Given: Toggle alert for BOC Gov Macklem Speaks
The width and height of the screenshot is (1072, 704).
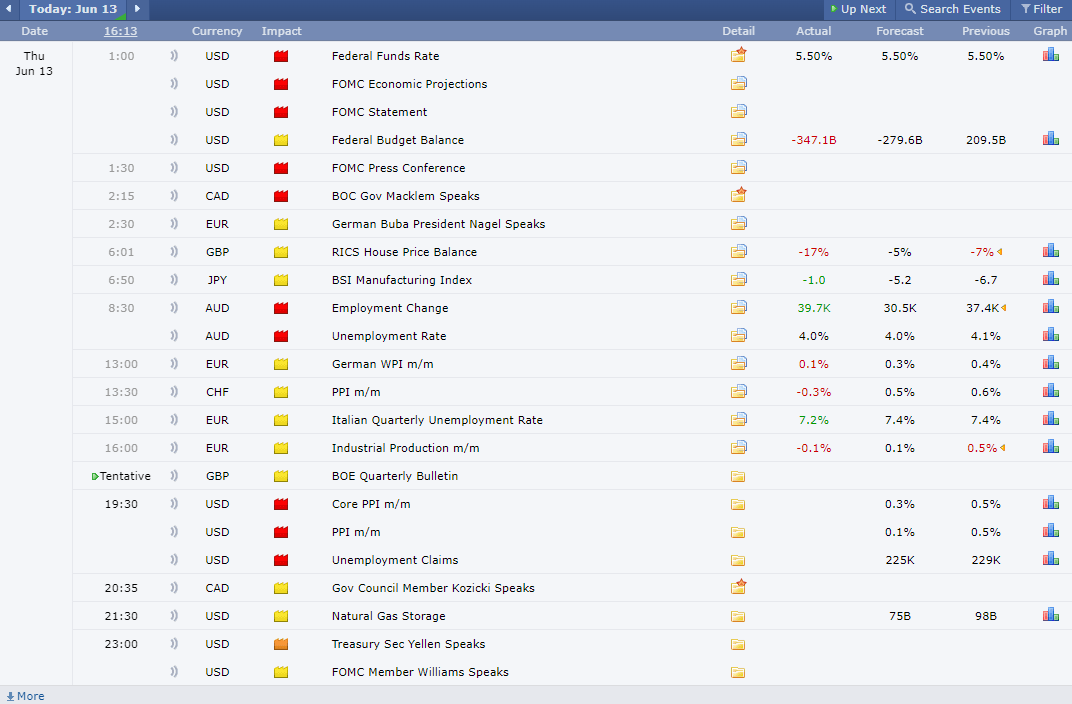Looking at the screenshot, I should [x=174, y=195].
